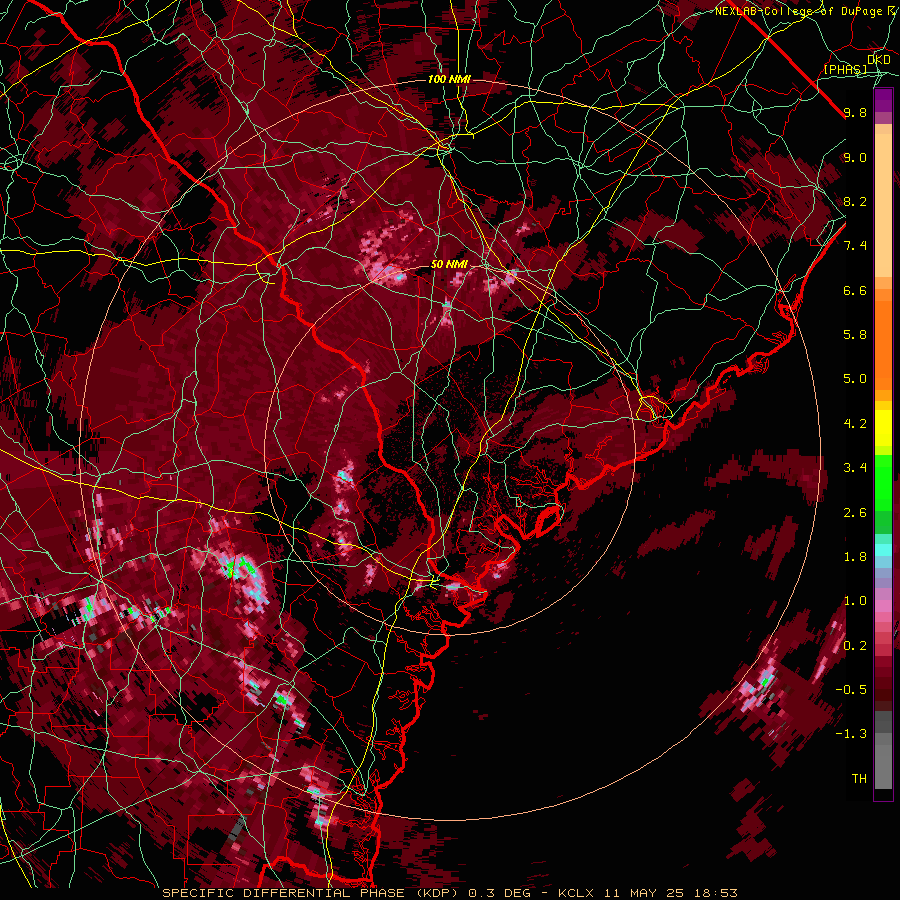Viewport: 900px width, 900px height.
Task: Click the KCLX radar station identifier
Action: (x=576, y=893)
